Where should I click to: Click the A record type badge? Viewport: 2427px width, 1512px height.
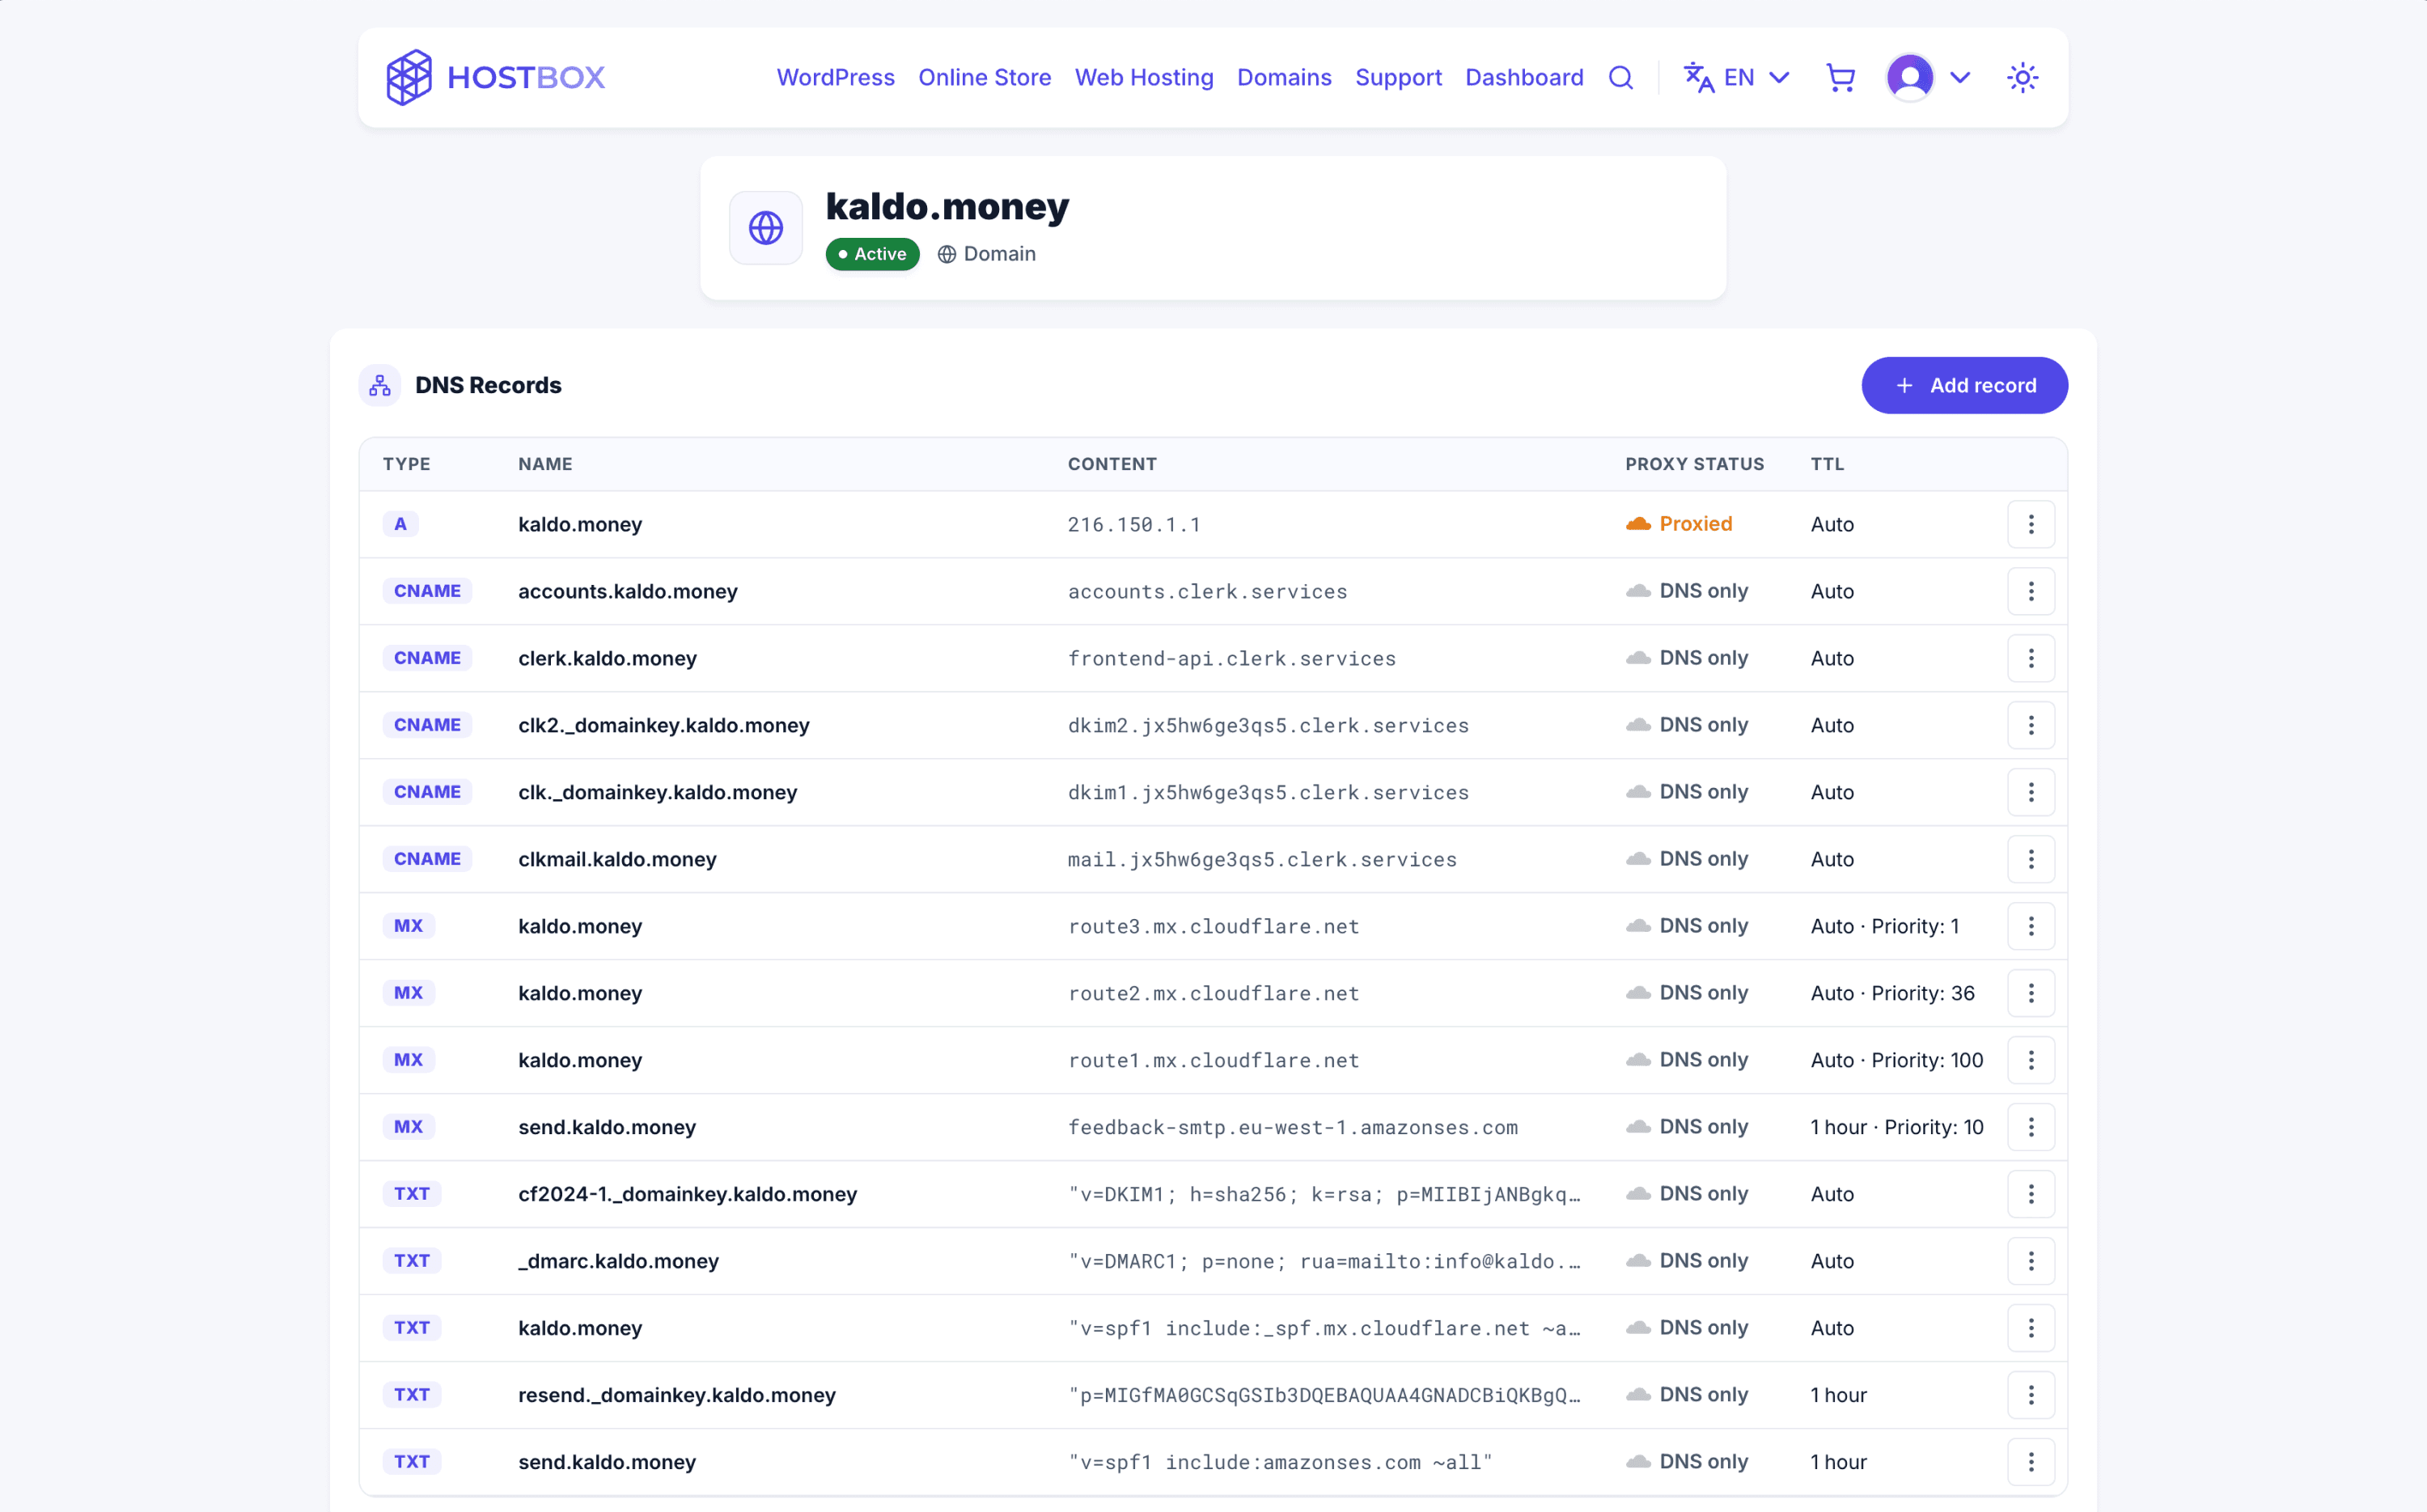400,524
